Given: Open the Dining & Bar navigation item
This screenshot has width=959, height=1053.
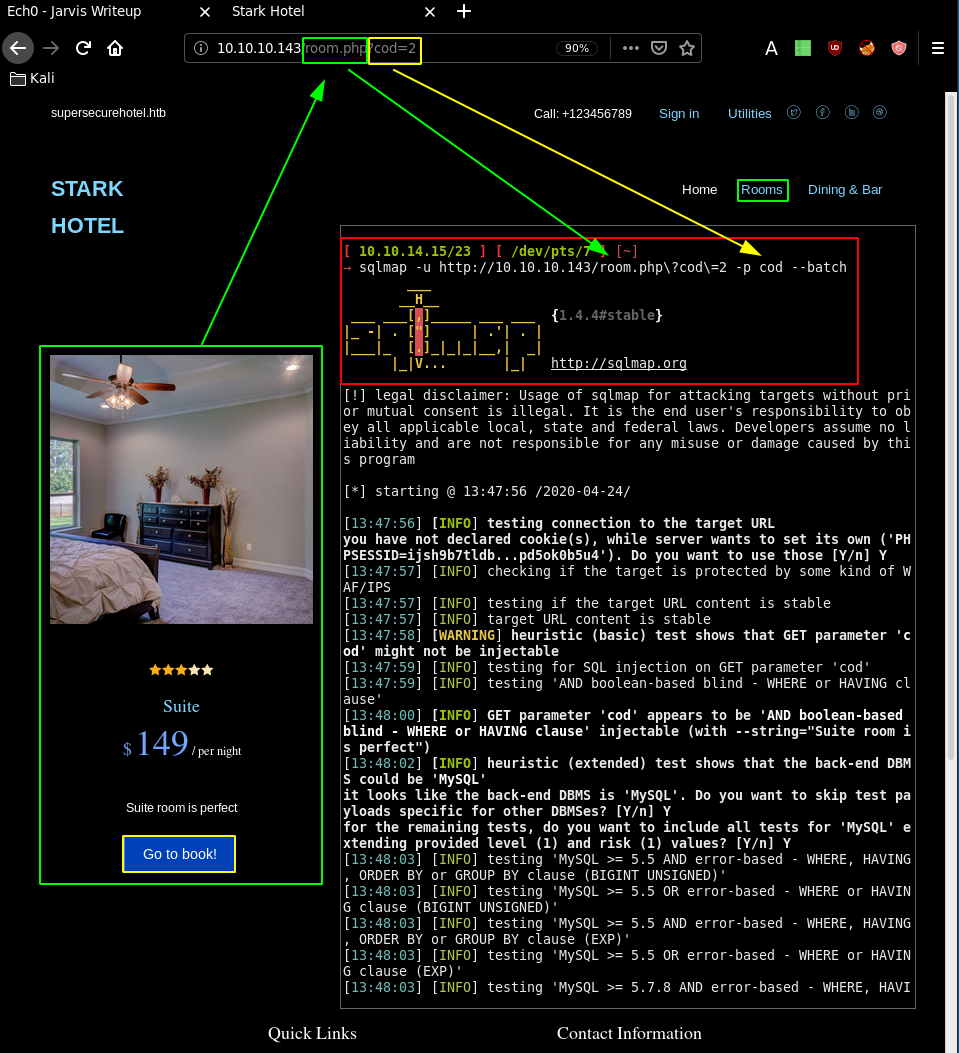Looking at the screenshot, I should [x=845, y=190].
